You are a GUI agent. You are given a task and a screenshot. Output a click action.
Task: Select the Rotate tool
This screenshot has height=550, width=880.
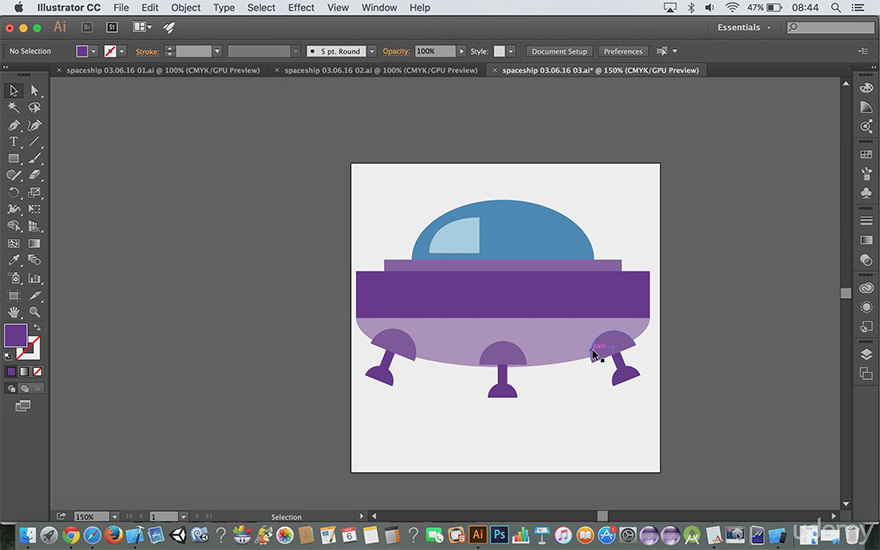(x=13, y=192)
